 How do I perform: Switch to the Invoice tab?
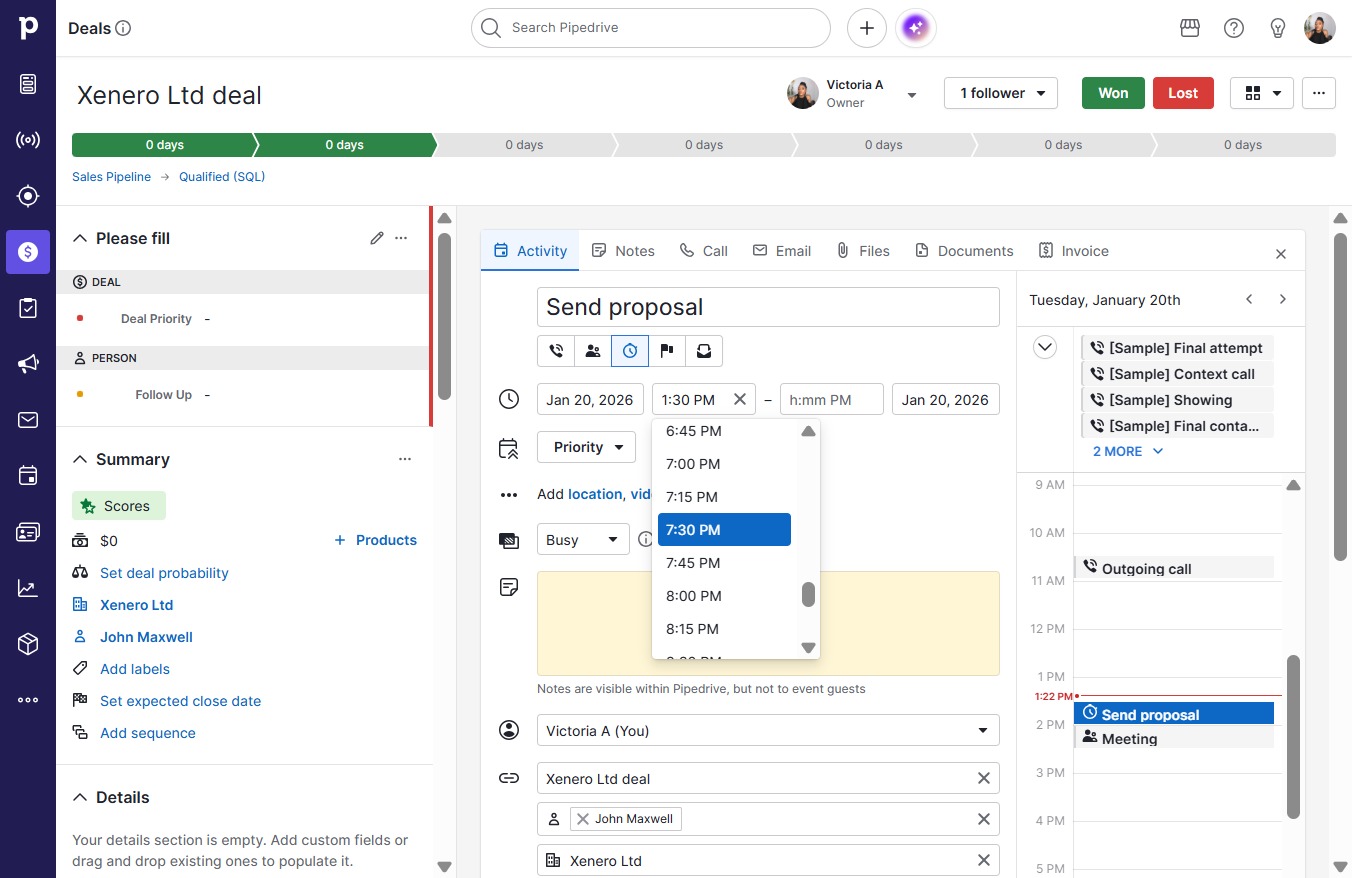(x=1073, y=251)
